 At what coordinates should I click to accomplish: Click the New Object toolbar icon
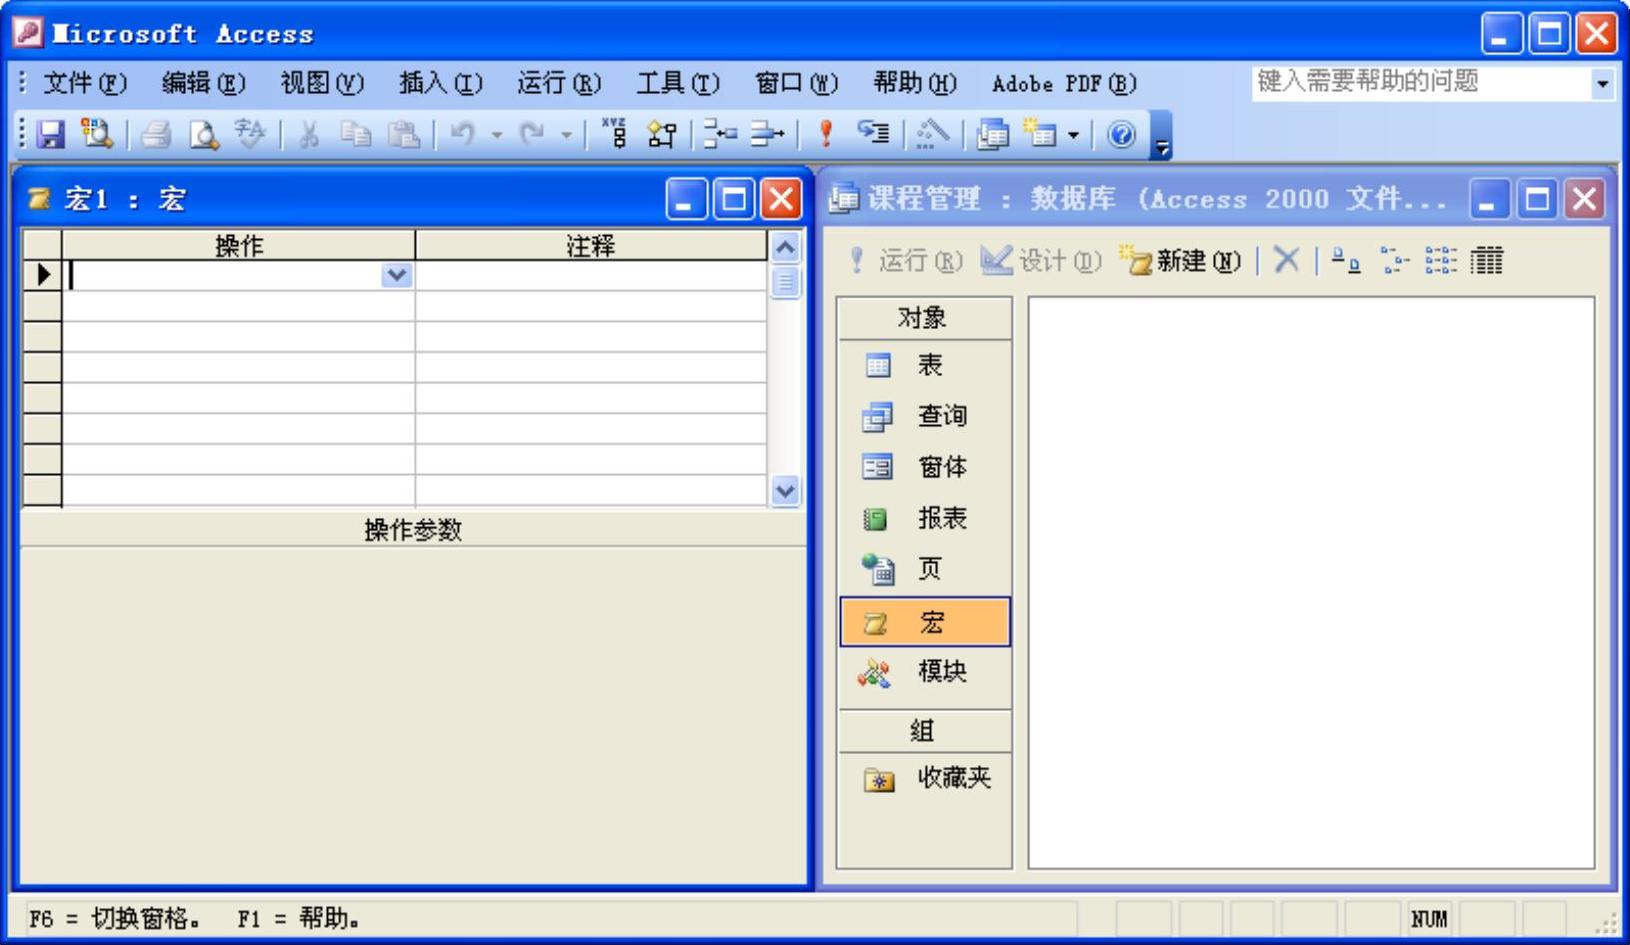[x=1040, y=134]
